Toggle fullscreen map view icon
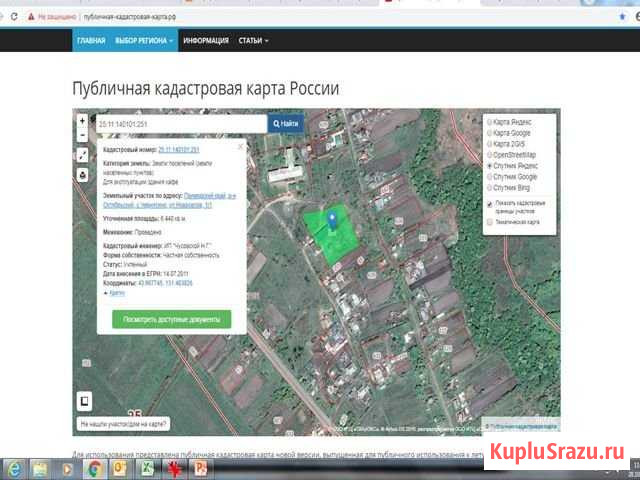 point(82,155)
